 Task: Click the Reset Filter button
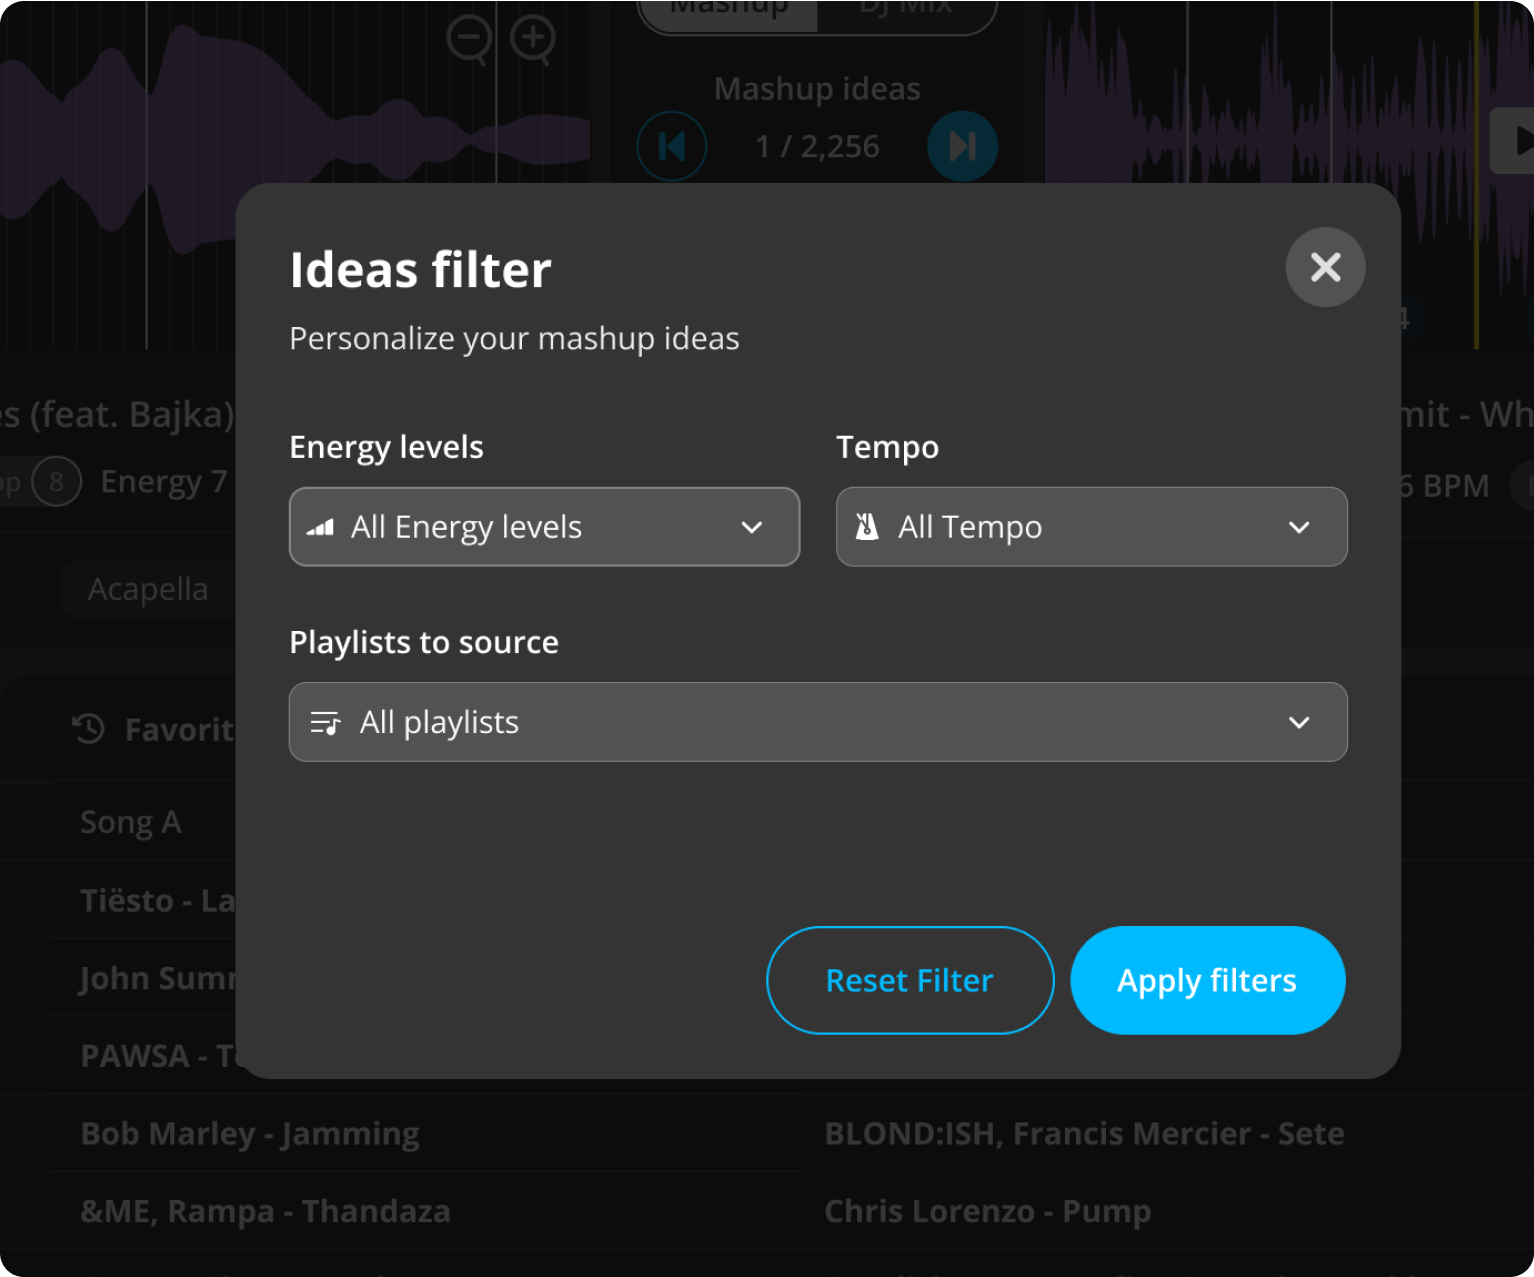[910, 980]
